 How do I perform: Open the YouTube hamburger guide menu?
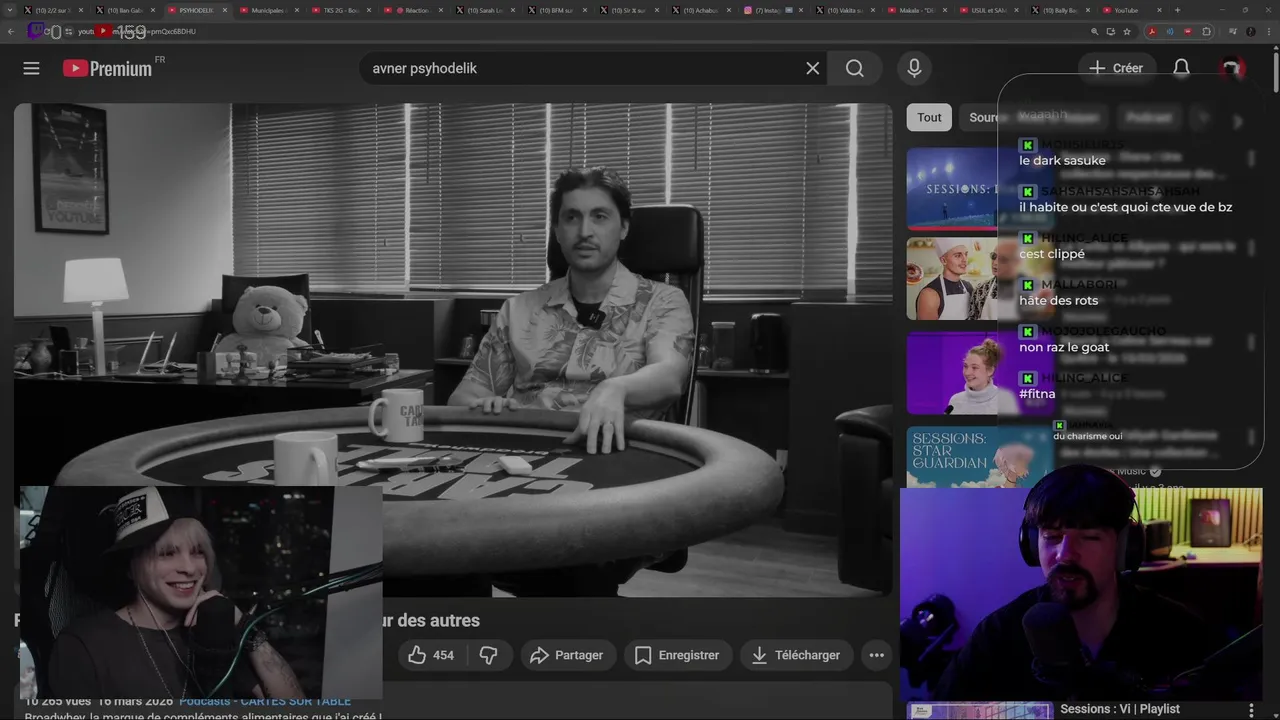point(31,68)
